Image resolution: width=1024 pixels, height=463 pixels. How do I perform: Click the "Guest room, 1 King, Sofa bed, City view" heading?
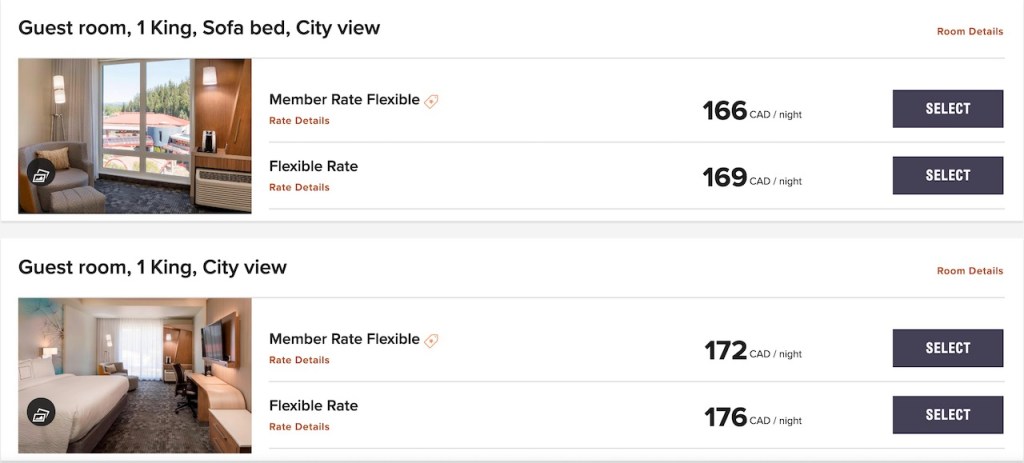(x=199, y=28)
